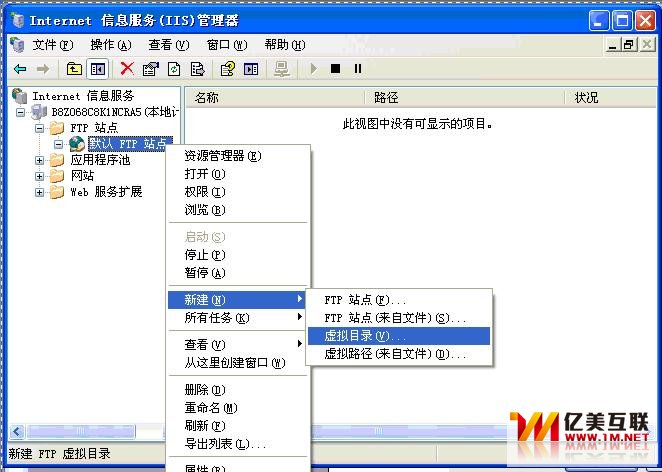Click the Stop square toolbar button
The height and width of the screenshot is (472, 662).
[336, 68]
